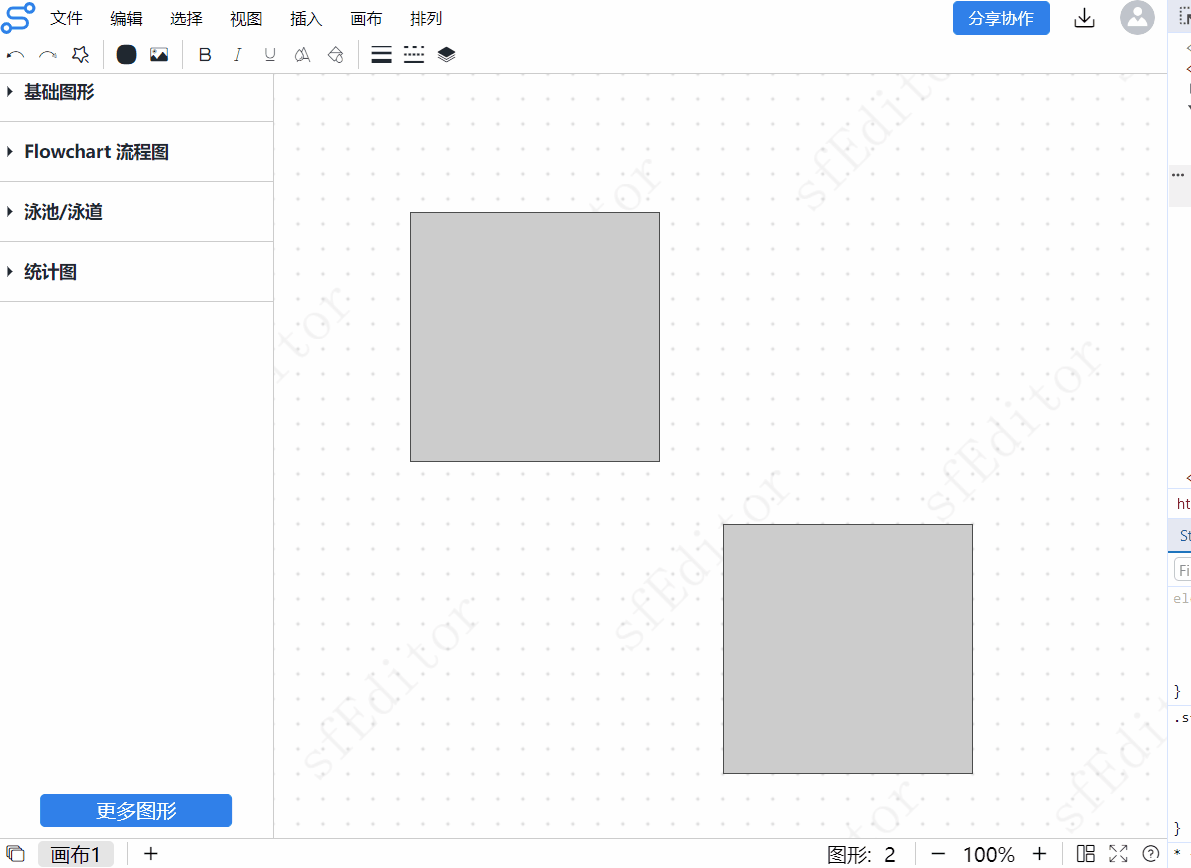Add a new canvas with plus icon
The image size is (1191, 868).
[x=150, y=854]
